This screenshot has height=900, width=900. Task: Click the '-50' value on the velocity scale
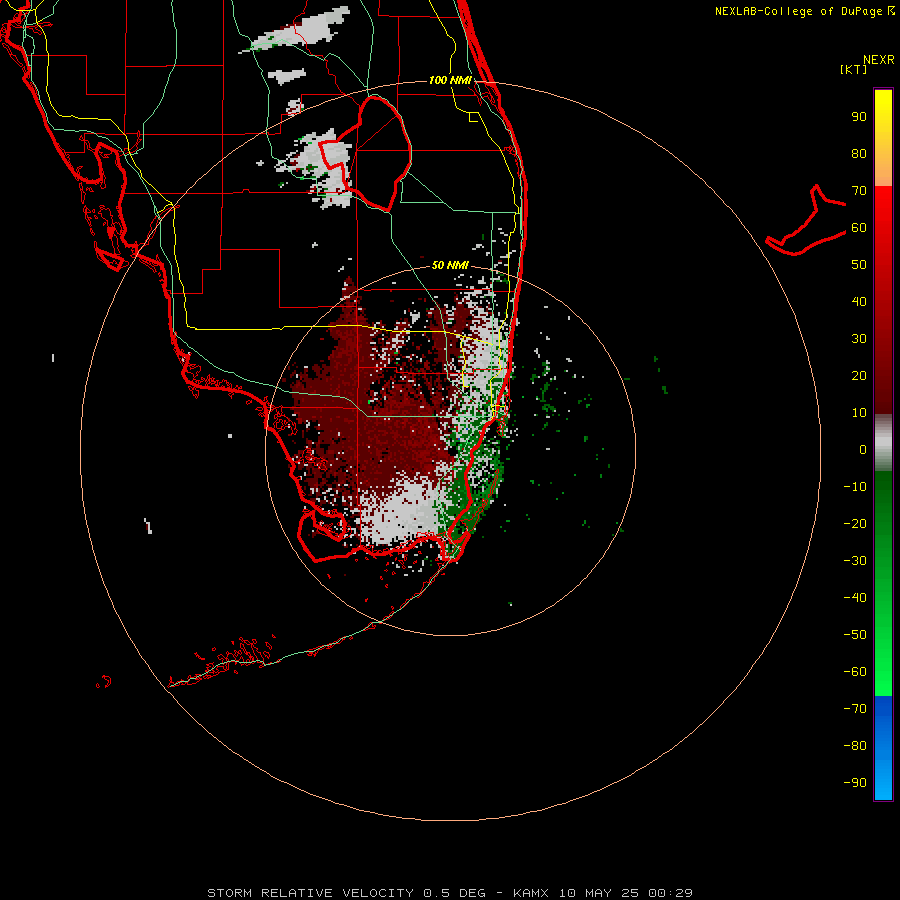coord(855,634)
